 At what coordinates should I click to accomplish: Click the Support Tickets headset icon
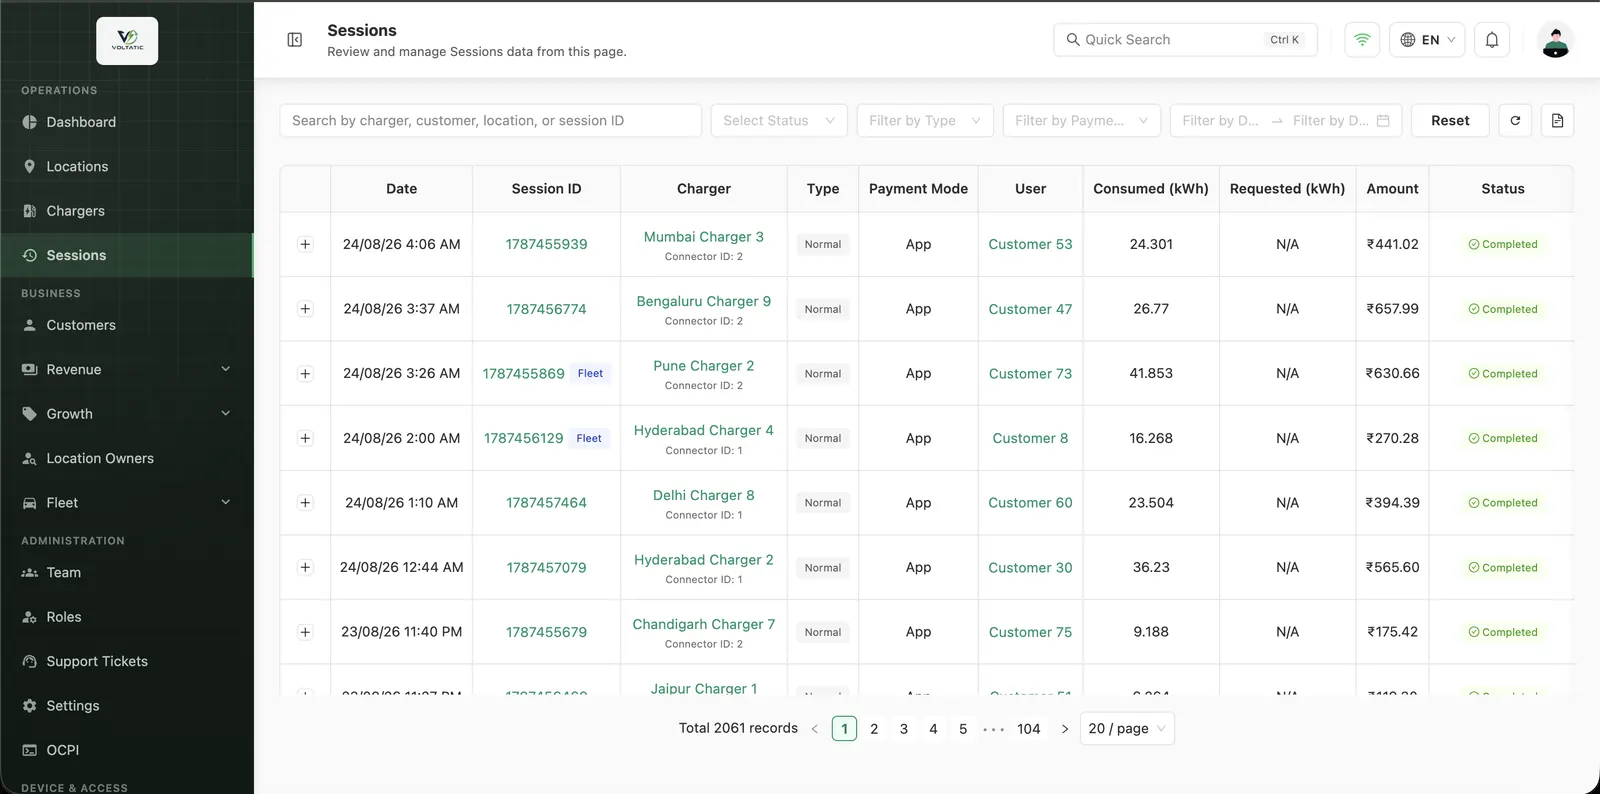pos(30,662)
